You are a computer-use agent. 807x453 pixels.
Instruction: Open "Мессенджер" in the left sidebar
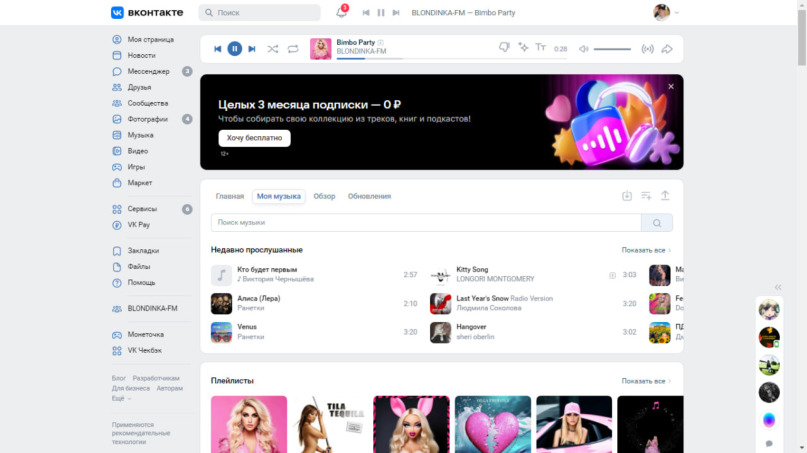tap(147, 71)
